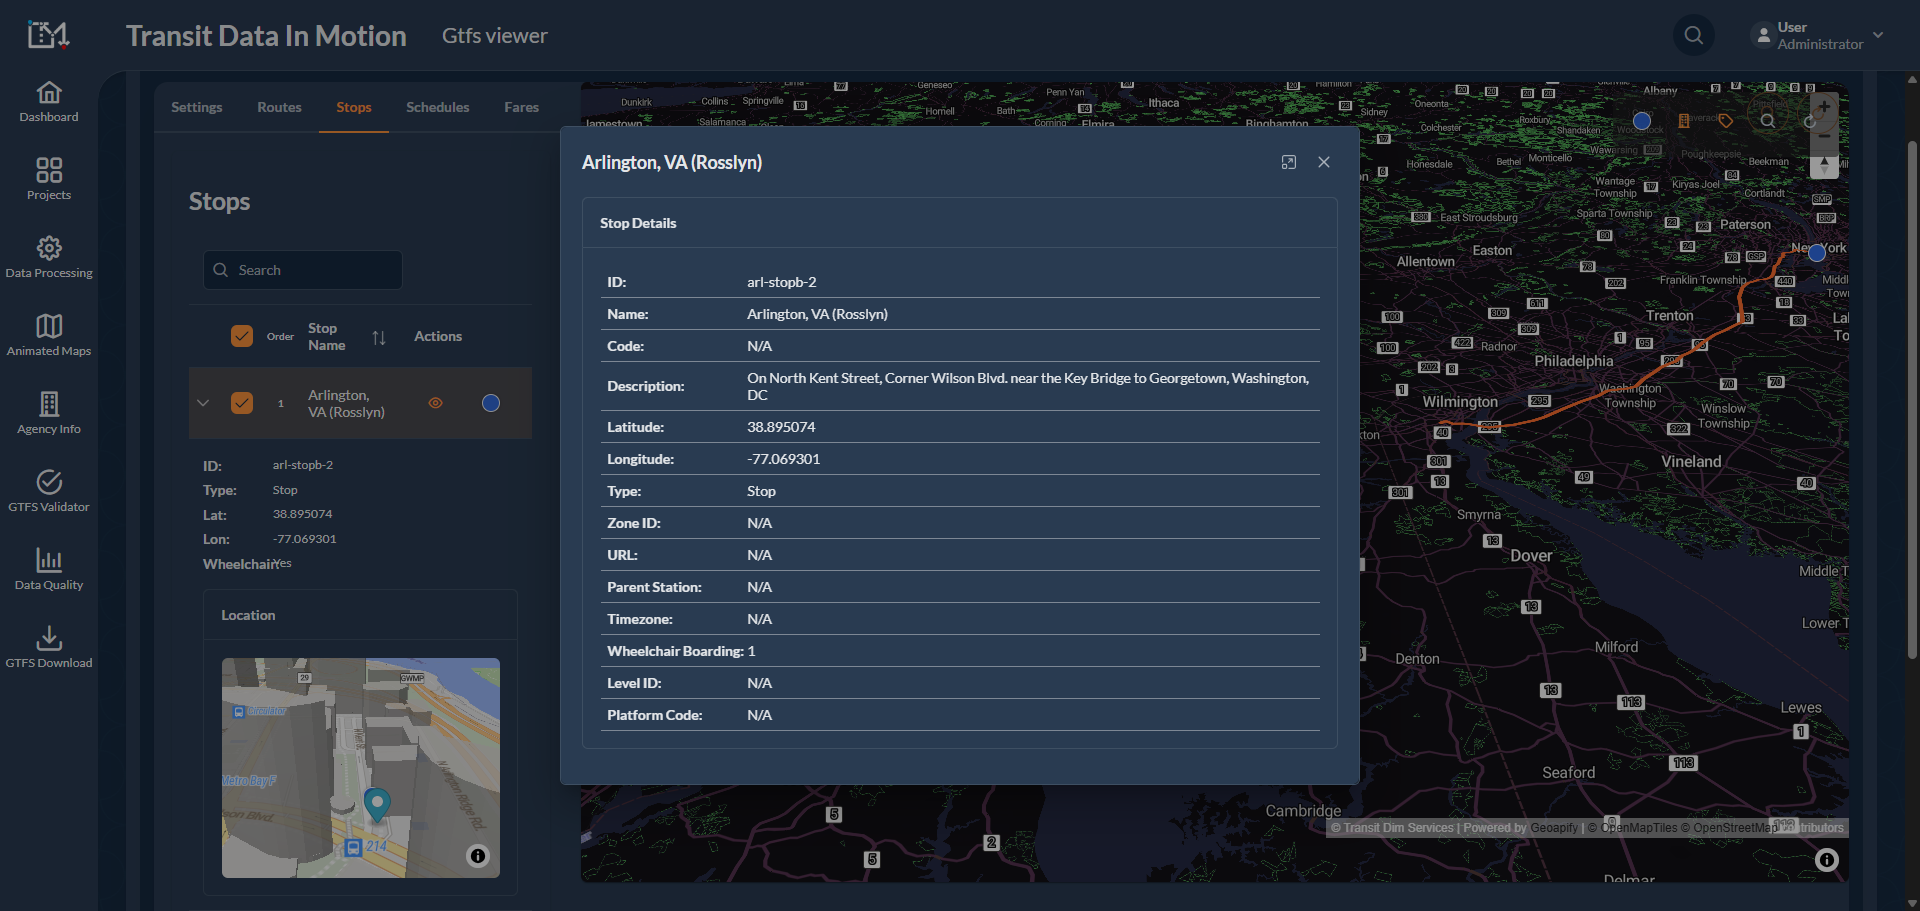Viewport: 1920px width, 911px height.
Task: Uncheck the Arlington, VA (Rosslyn) stop checkbox
Action: [242, 403]
